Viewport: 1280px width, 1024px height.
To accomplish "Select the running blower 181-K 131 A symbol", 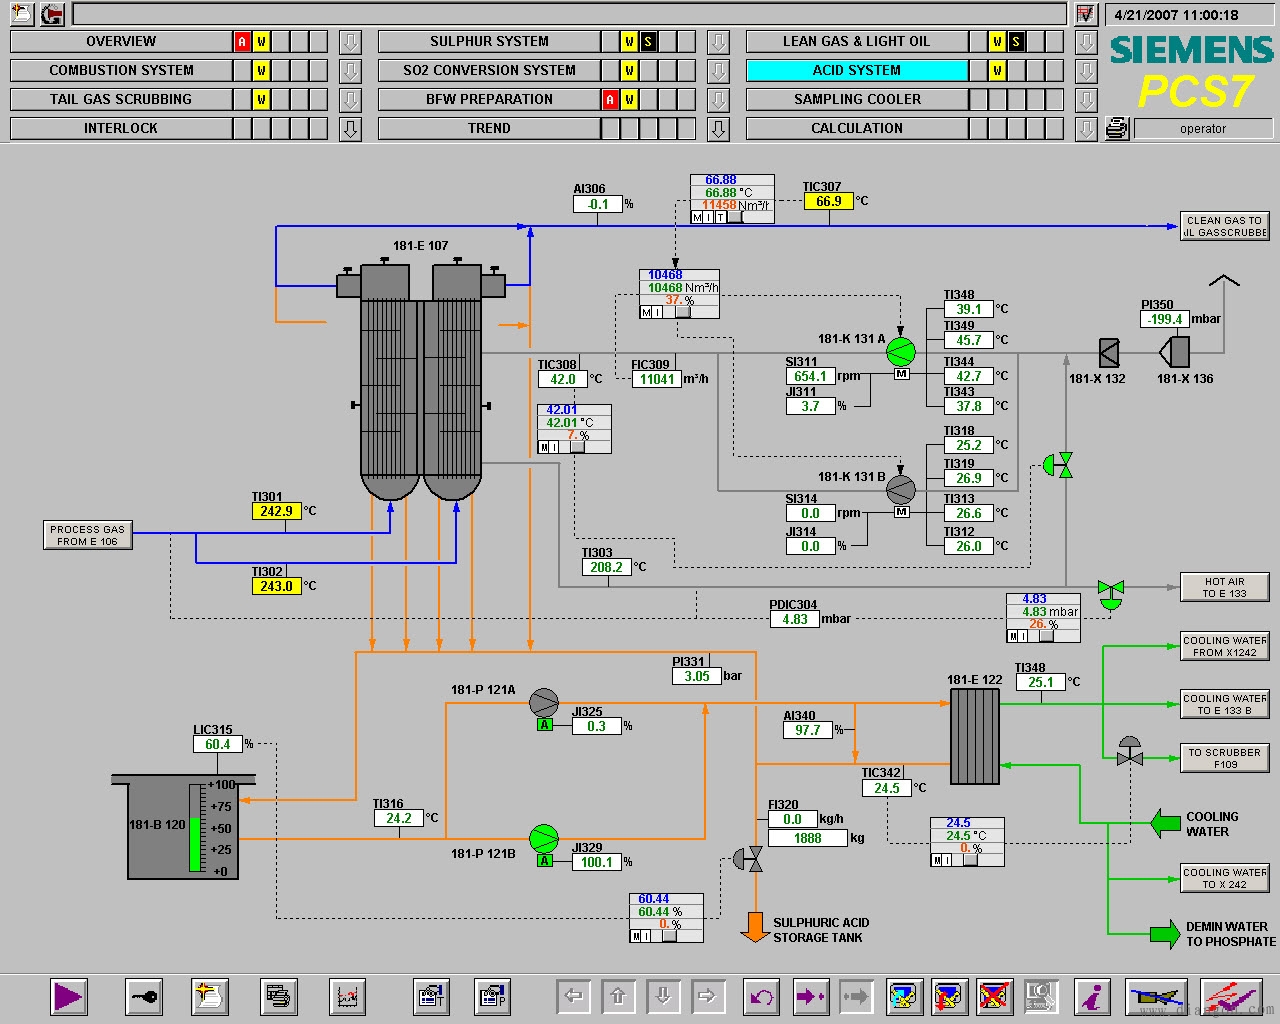I will (900, 352).
